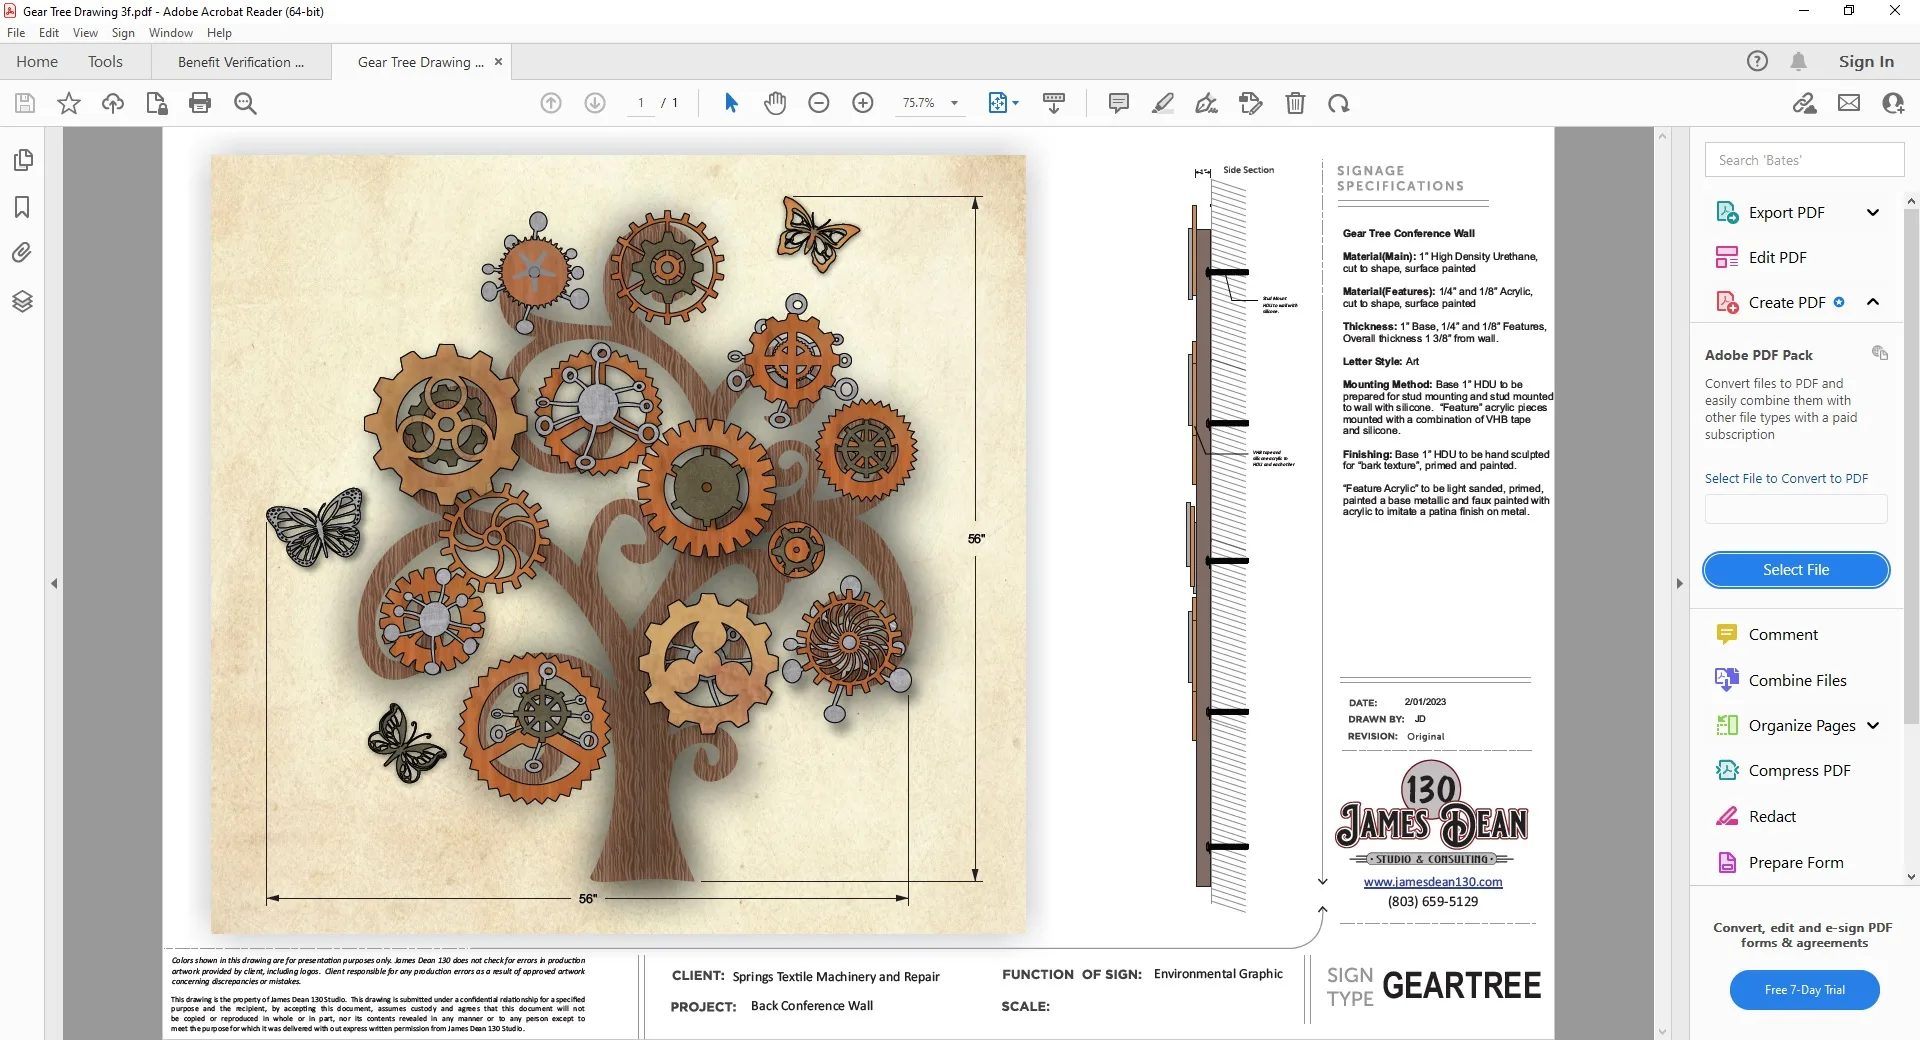Collapse the right tools pane arrow
The image size is (1920, 1040).
(1679, 583)
